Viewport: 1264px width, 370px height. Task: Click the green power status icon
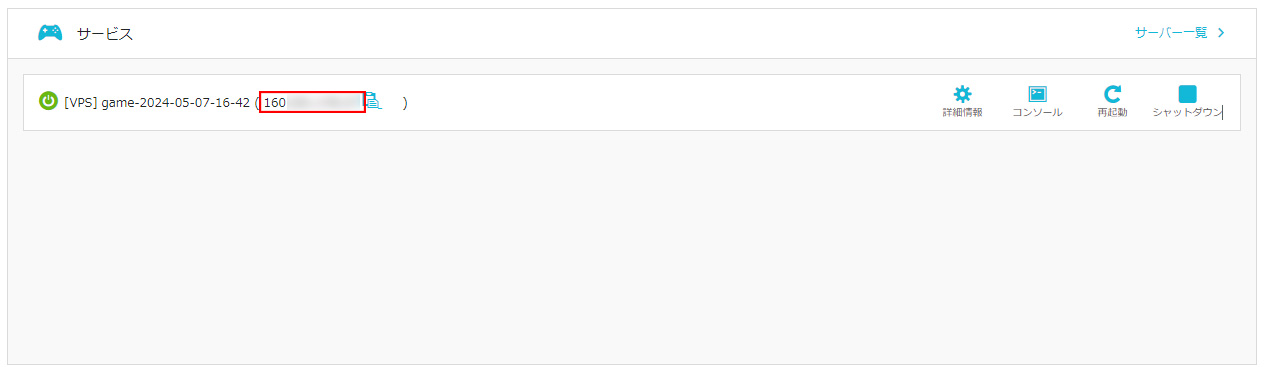[48, 102]
